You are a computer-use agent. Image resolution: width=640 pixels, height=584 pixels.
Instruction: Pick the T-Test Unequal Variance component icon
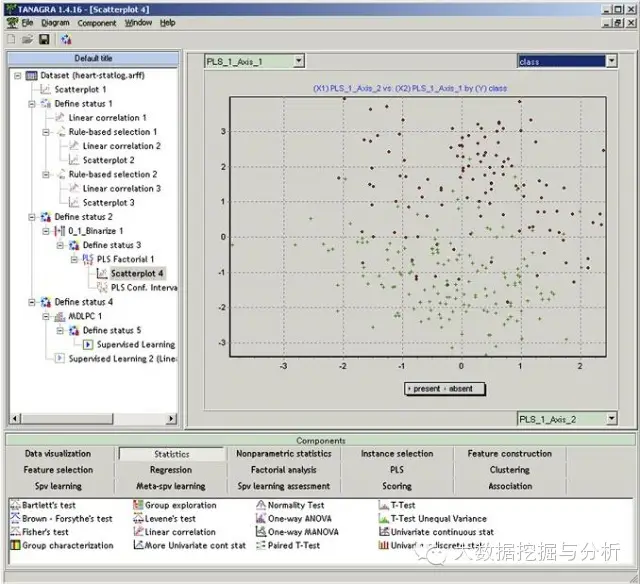(x=383, y=518)
